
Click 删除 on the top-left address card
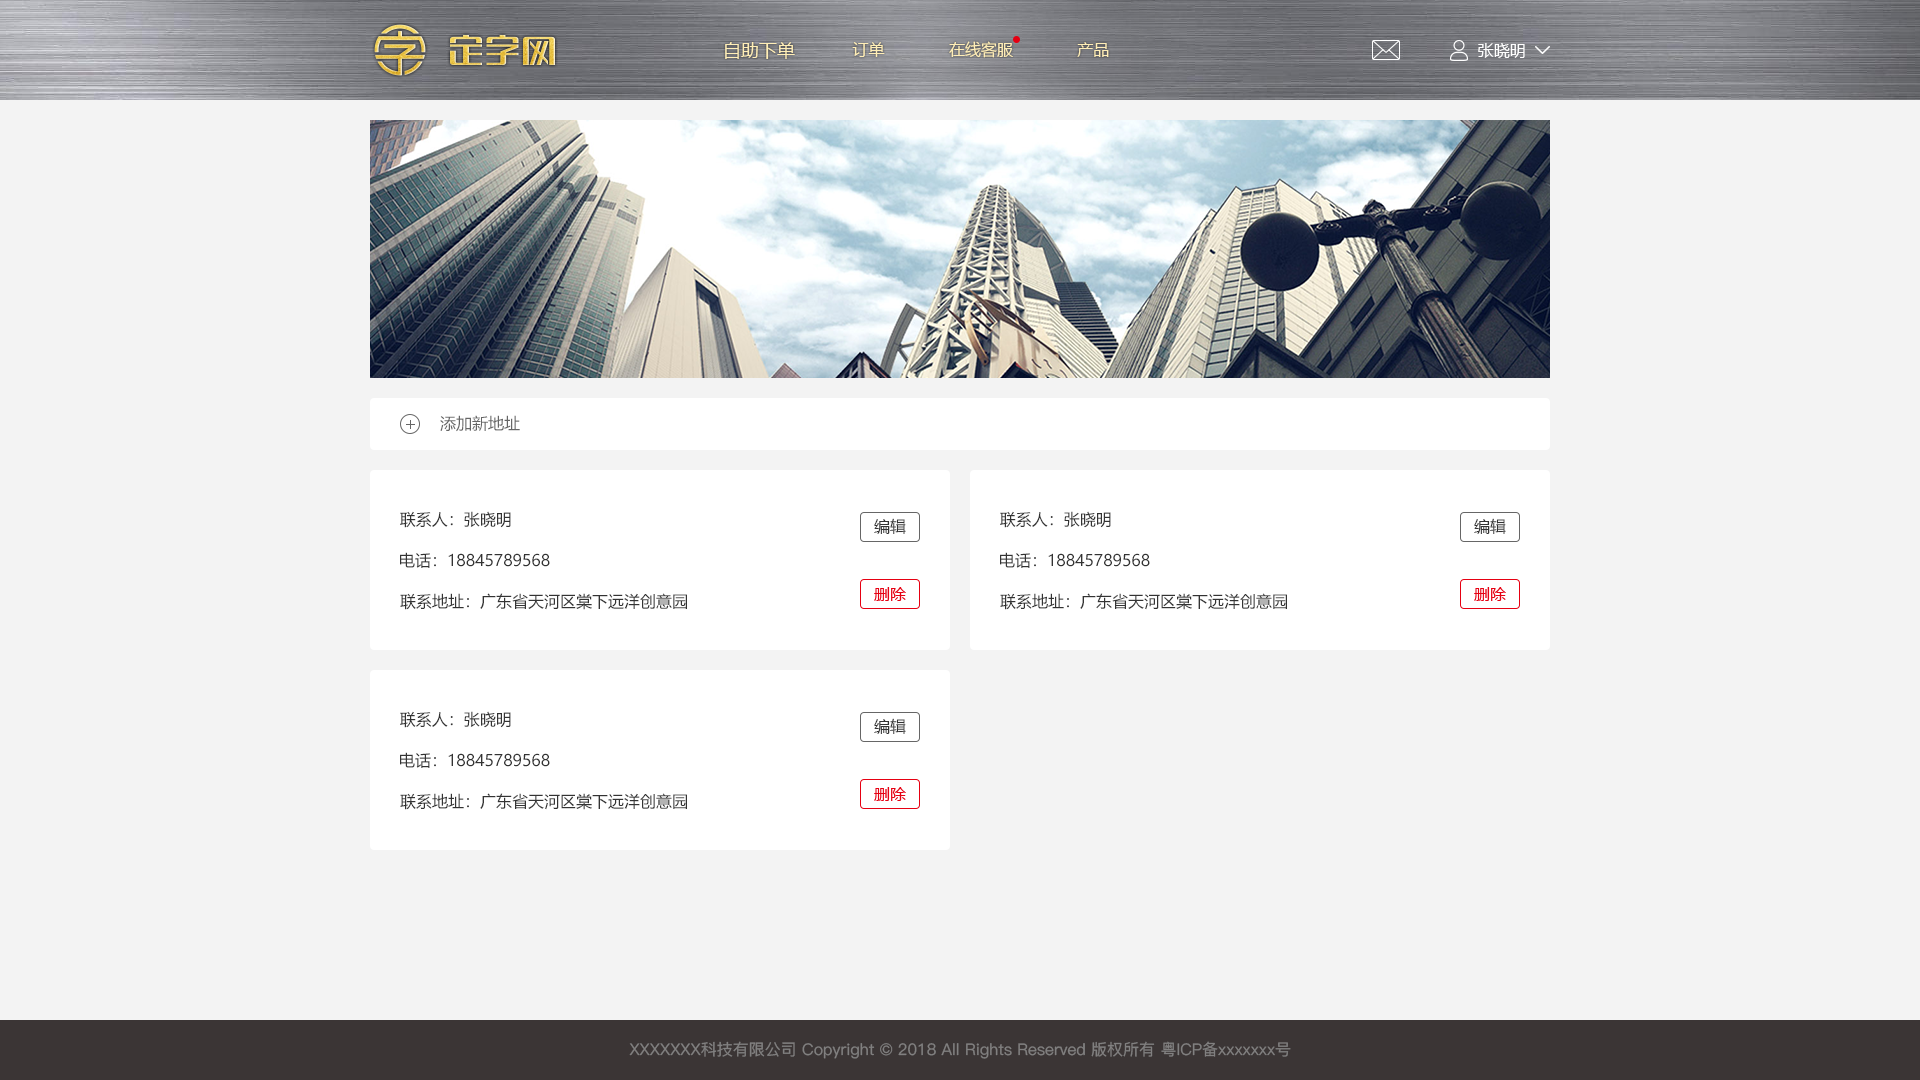click(890, 594)
